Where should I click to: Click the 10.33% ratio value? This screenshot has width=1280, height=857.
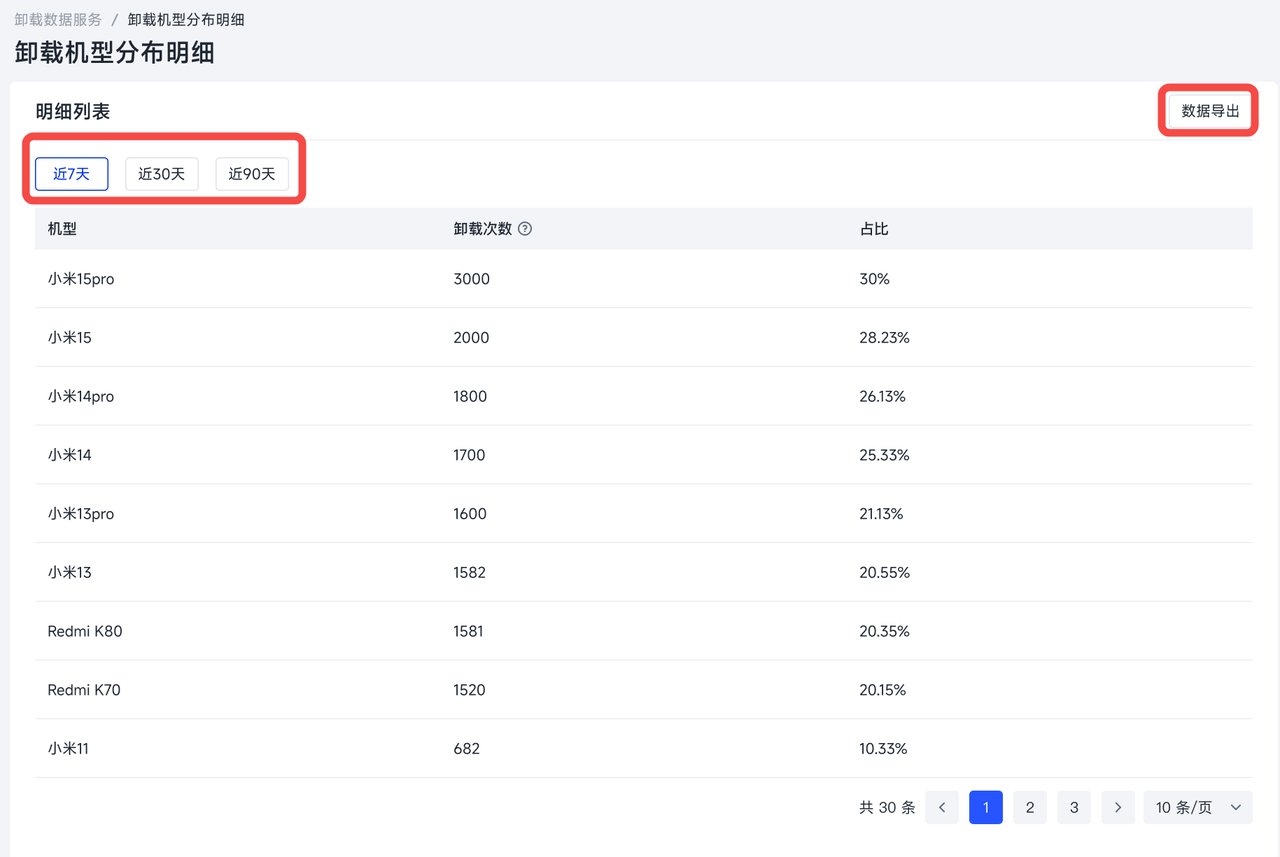884,749
